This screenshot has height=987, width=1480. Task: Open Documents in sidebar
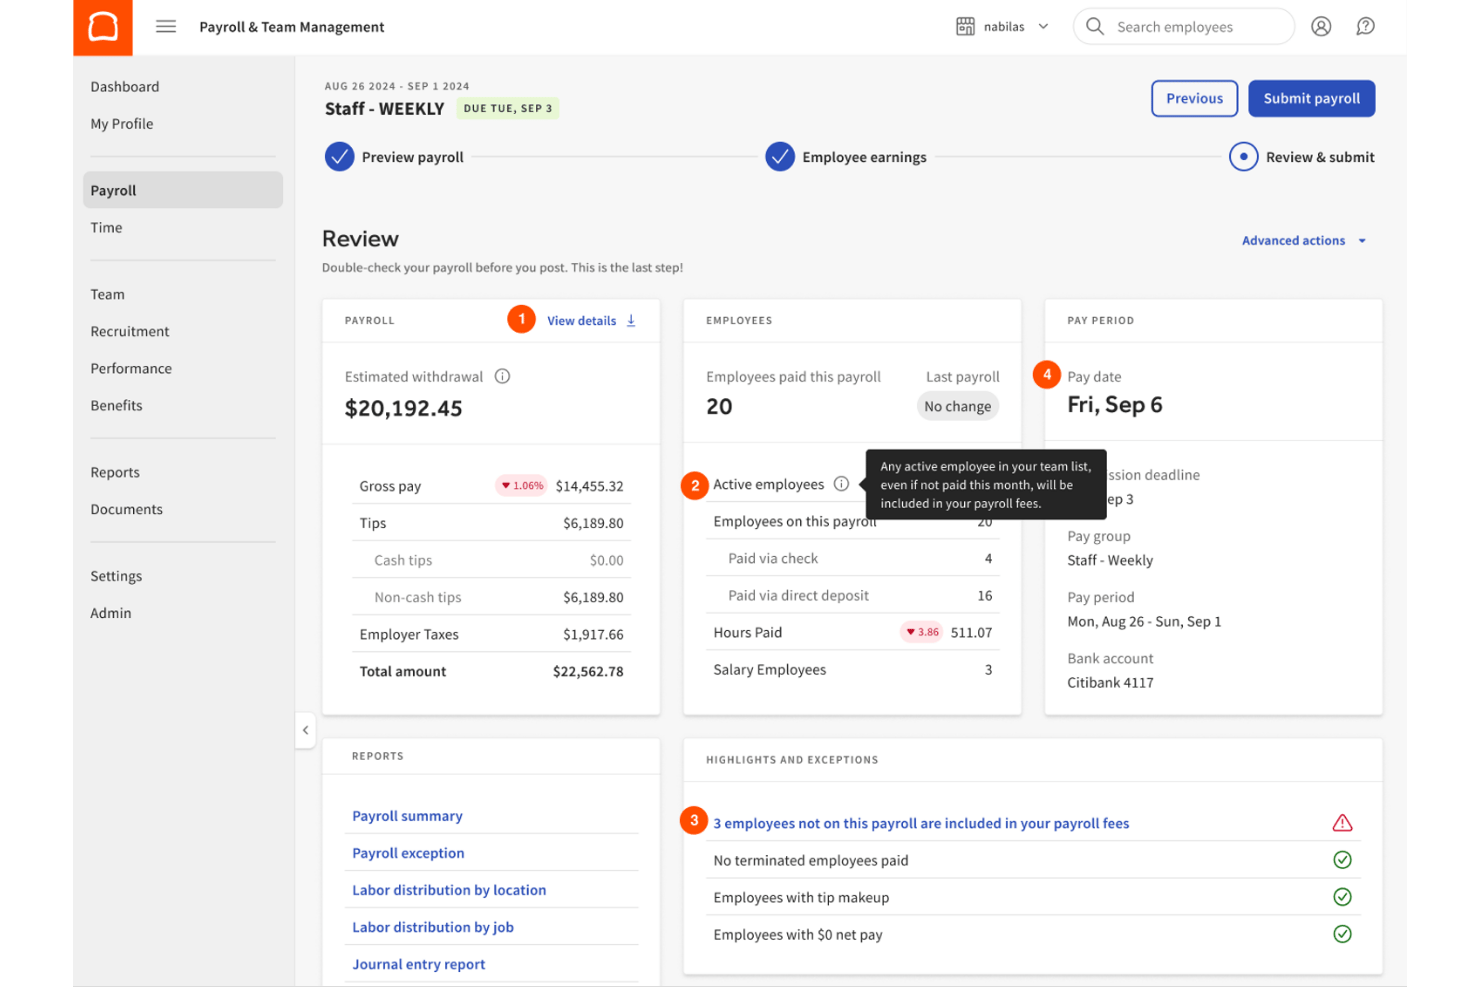(126, 510)
